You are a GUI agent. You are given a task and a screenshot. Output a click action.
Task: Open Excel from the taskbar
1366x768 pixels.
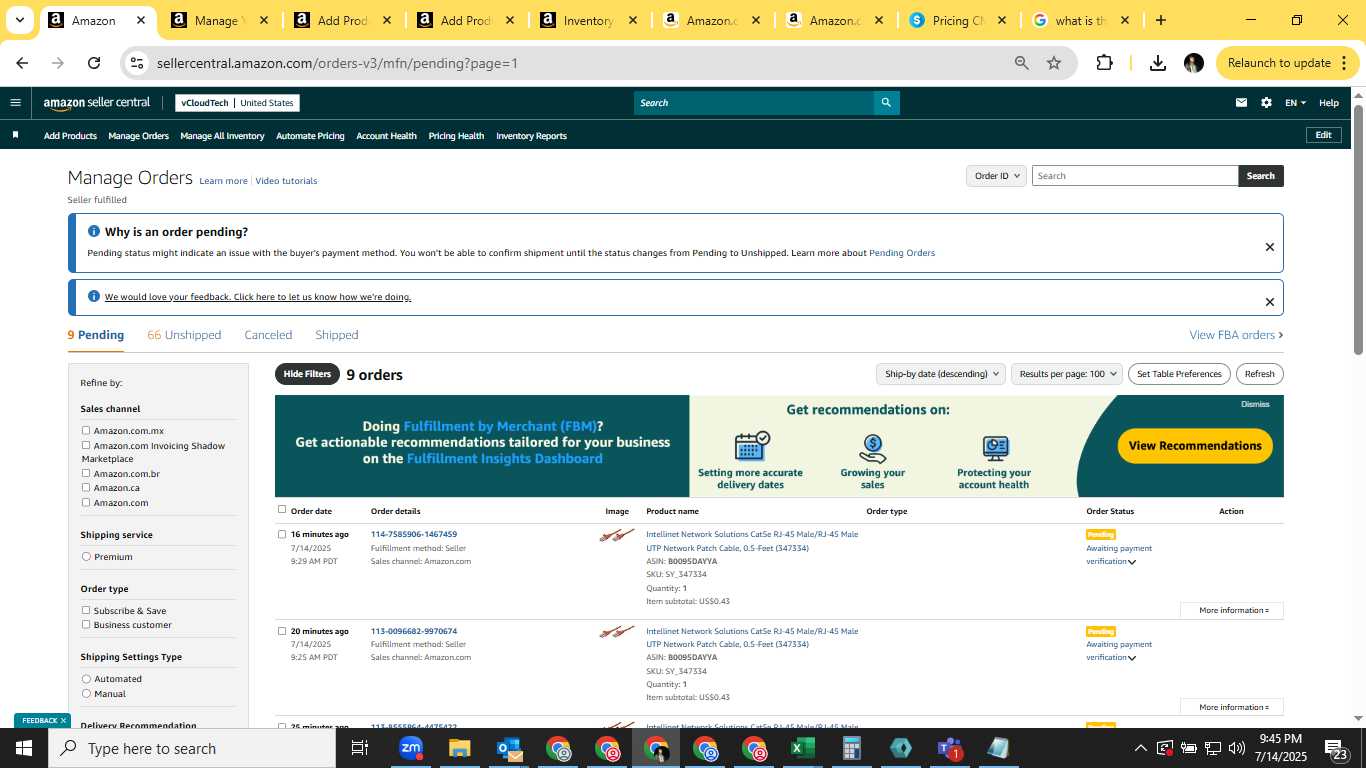point(802,748)
